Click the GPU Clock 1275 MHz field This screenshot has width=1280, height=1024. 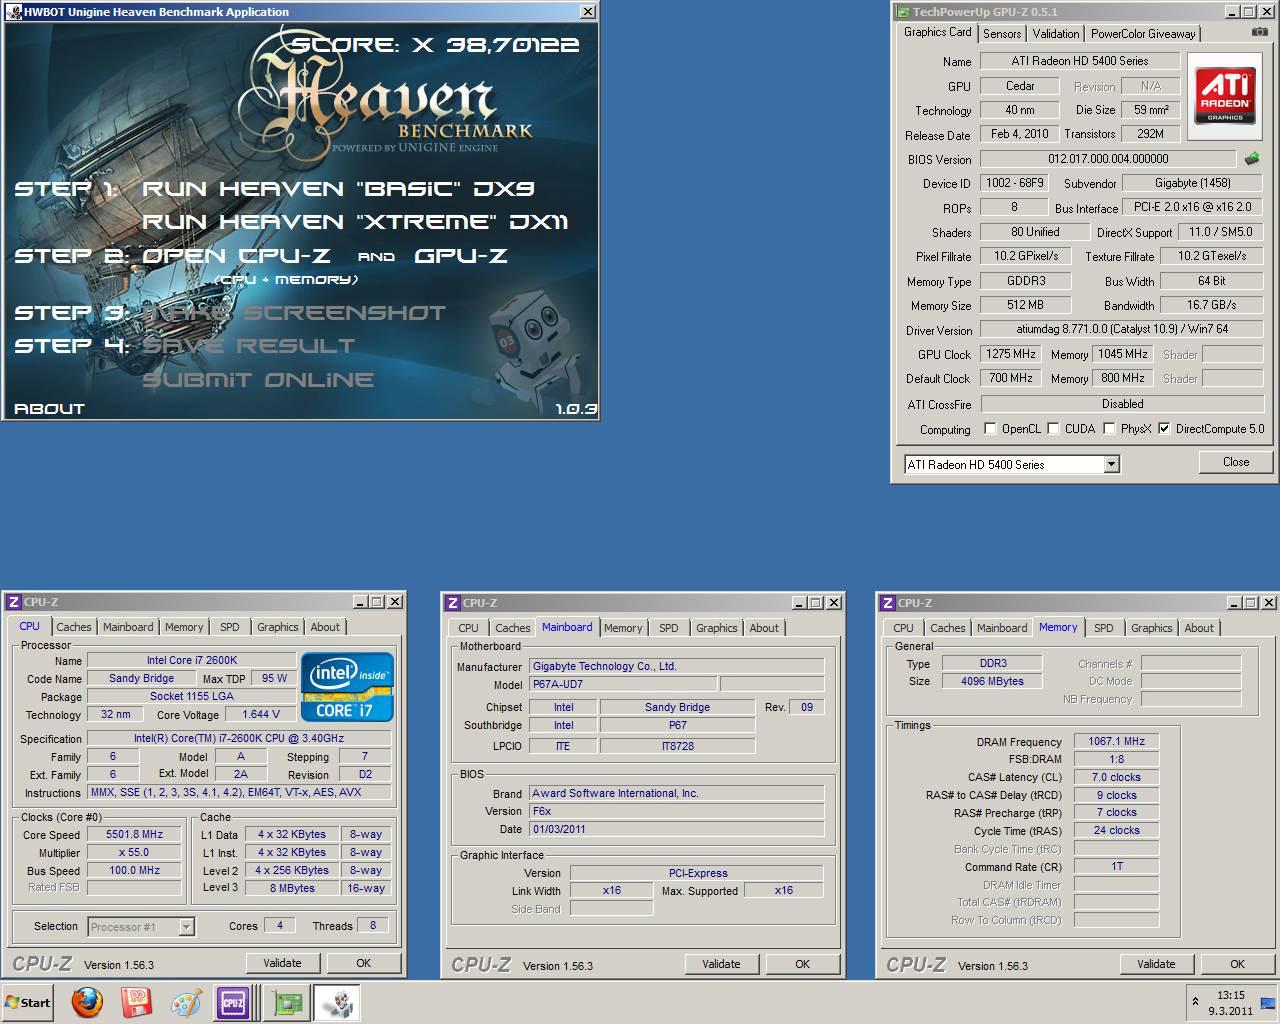1011,354
